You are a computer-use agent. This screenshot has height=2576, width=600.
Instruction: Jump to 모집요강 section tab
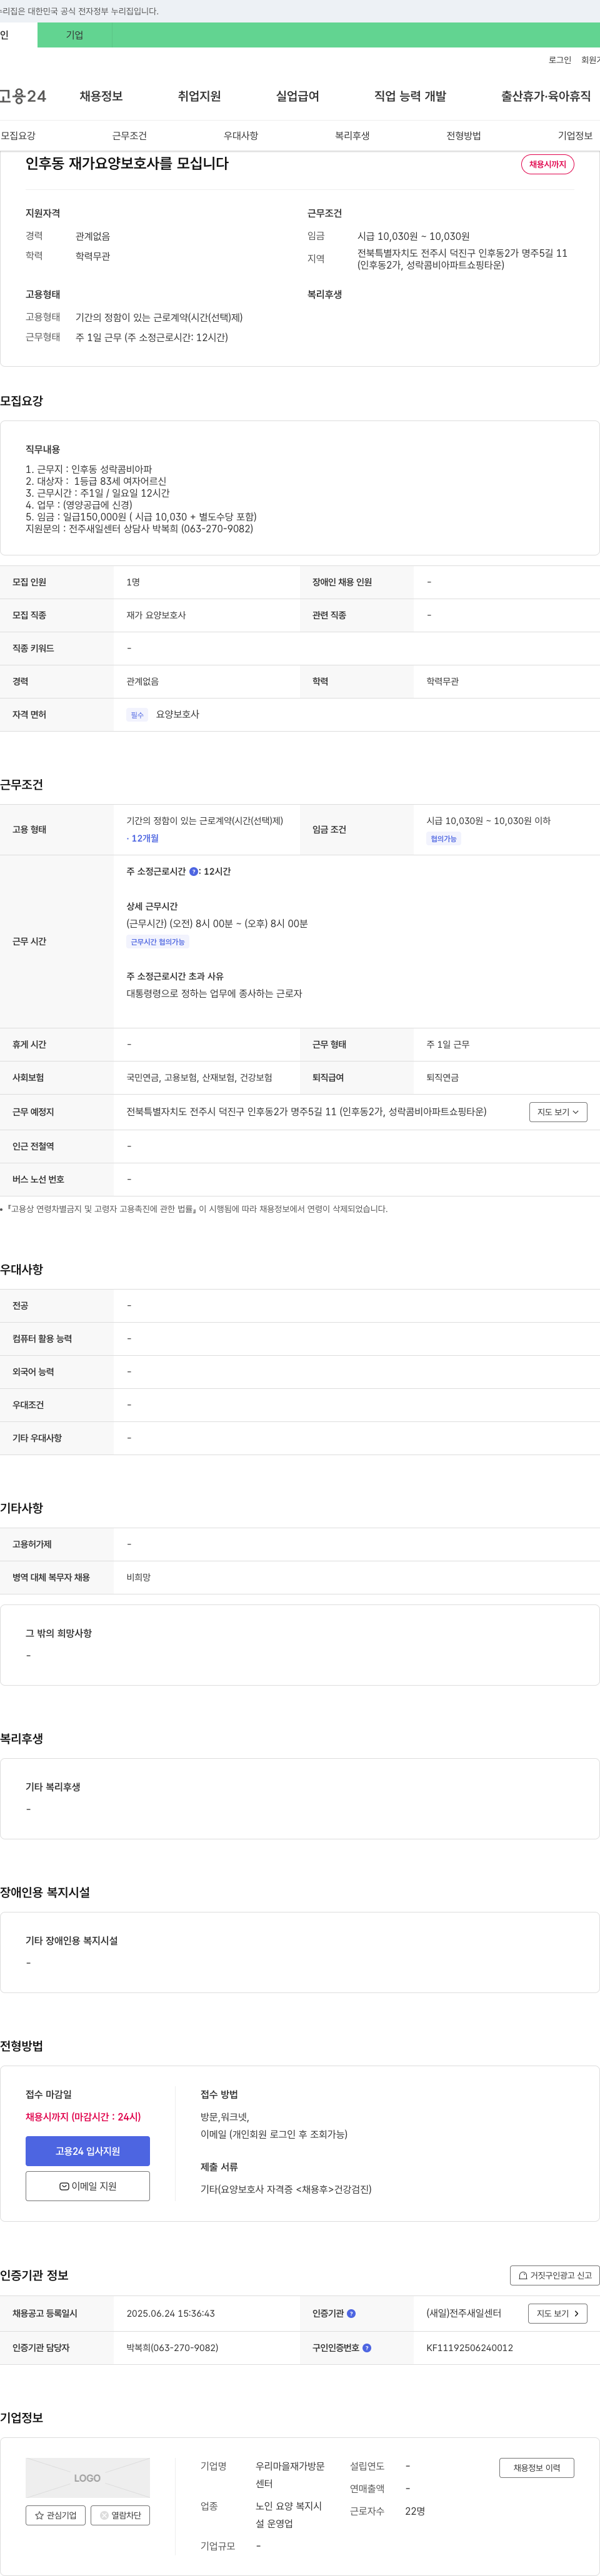18,136
